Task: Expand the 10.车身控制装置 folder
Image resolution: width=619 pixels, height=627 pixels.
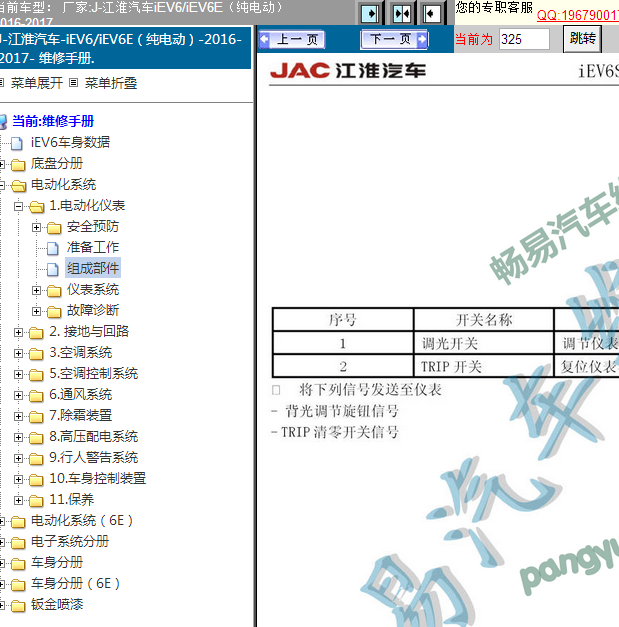Action: 18,479
